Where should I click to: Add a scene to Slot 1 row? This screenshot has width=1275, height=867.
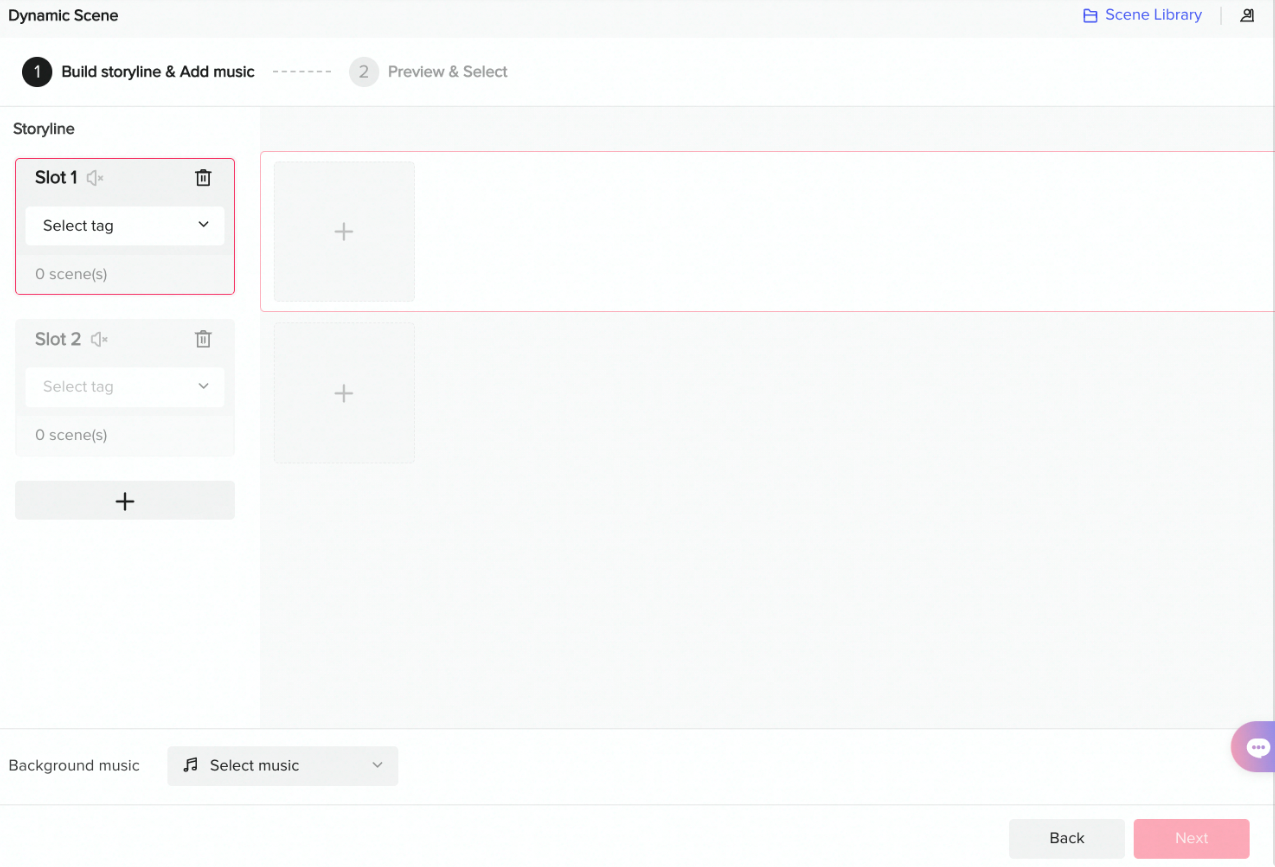pos(344,232)
